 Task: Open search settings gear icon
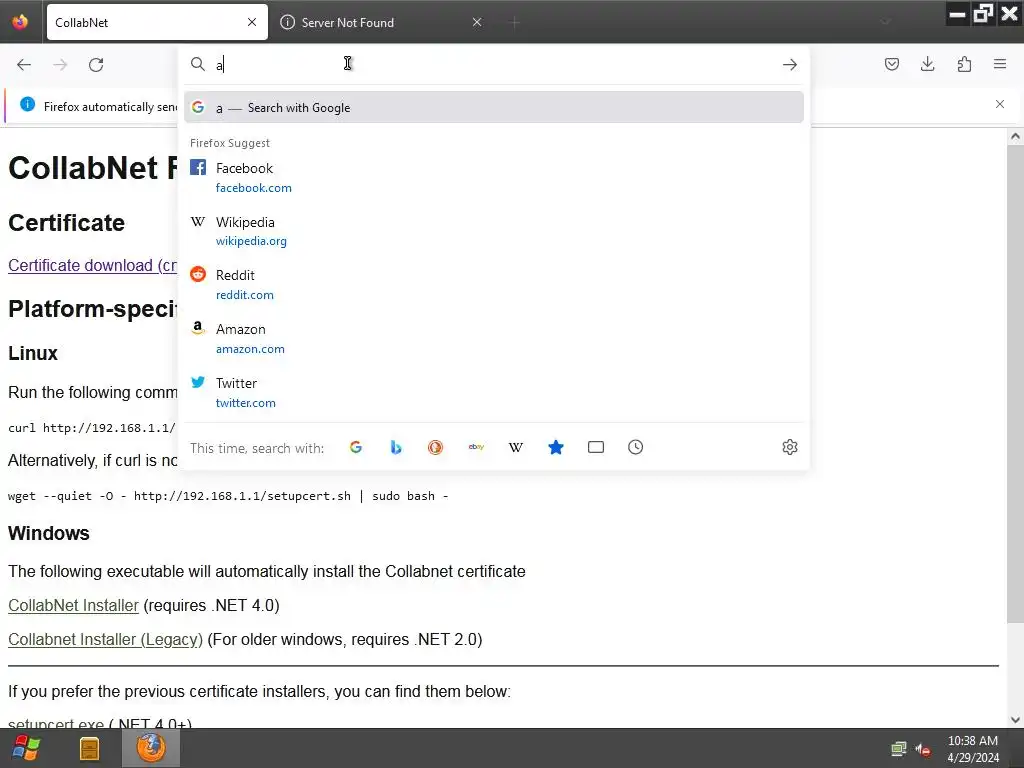pos(790,447)
